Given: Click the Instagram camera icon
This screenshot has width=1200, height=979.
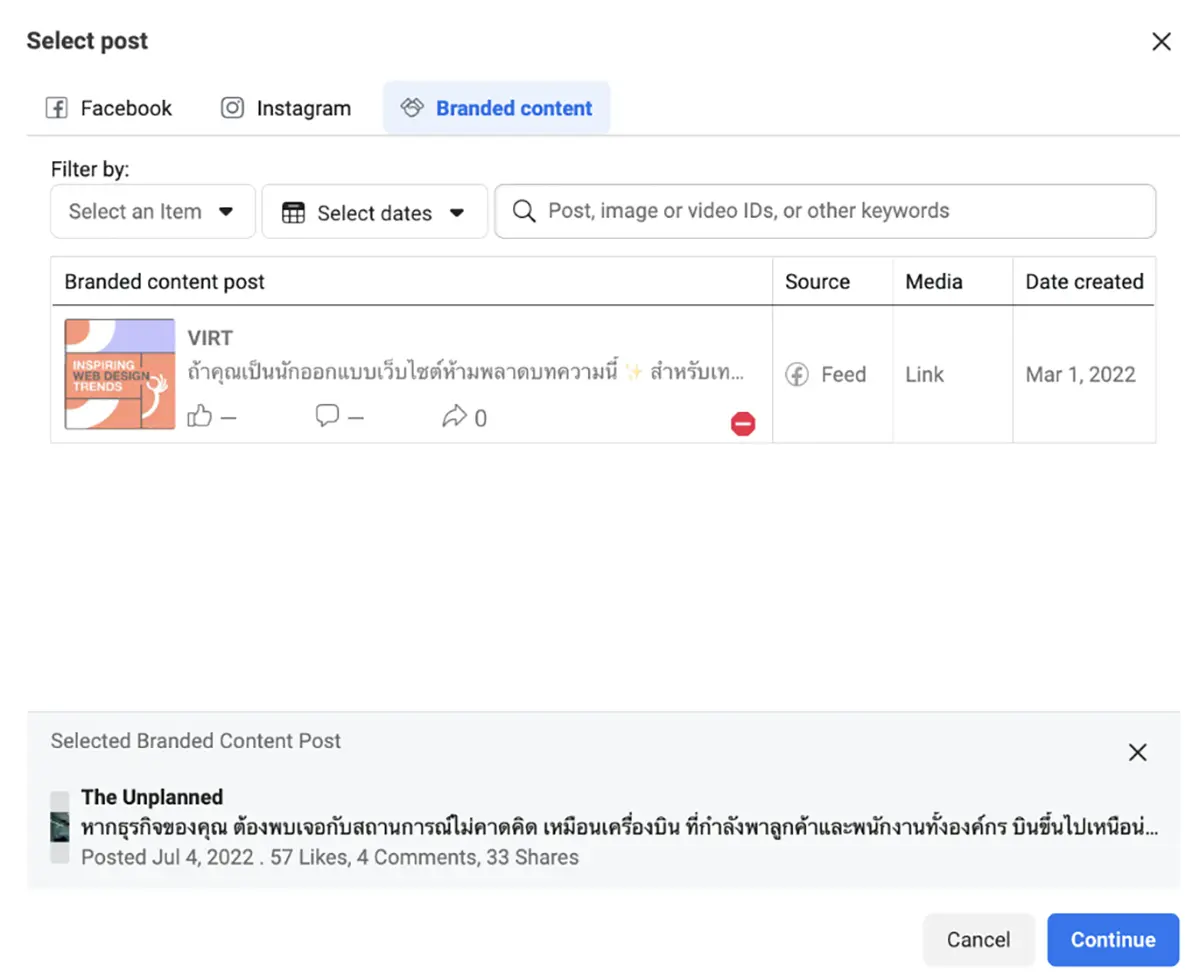Looking at the screenshot, I should point(231,107).
